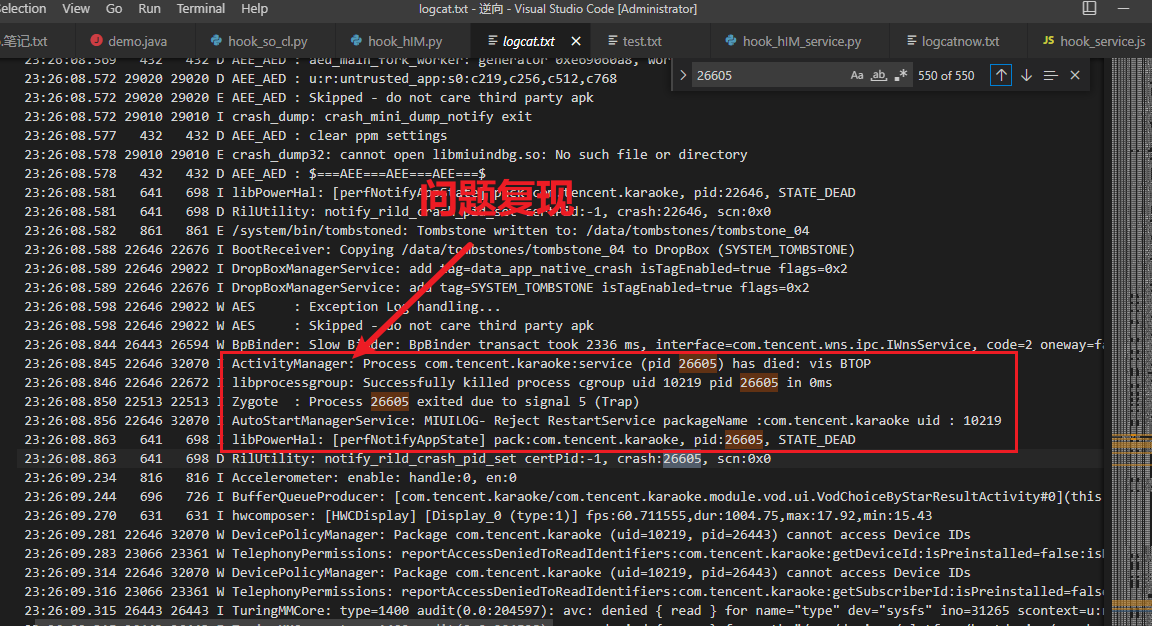Click the libPowerHal line with pid:22646
This screenshot has width=1152, height=626.
point(439,193)
